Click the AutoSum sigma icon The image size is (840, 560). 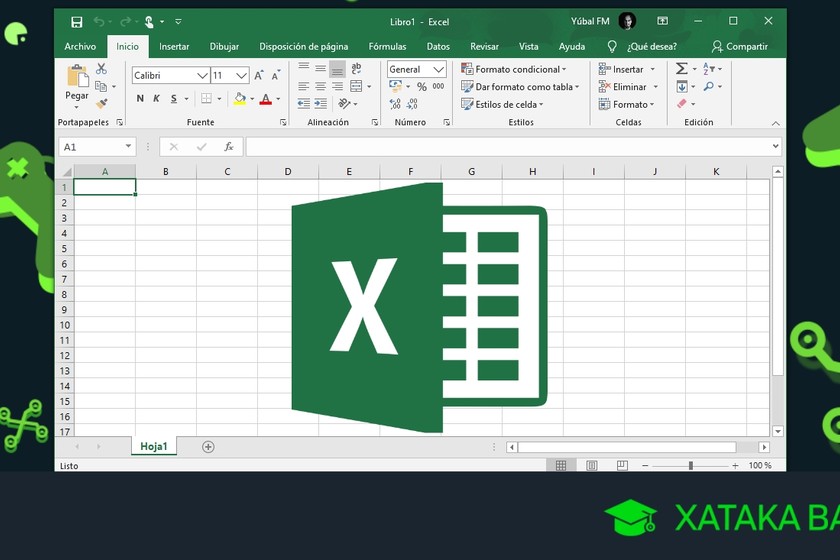point(682,69)
